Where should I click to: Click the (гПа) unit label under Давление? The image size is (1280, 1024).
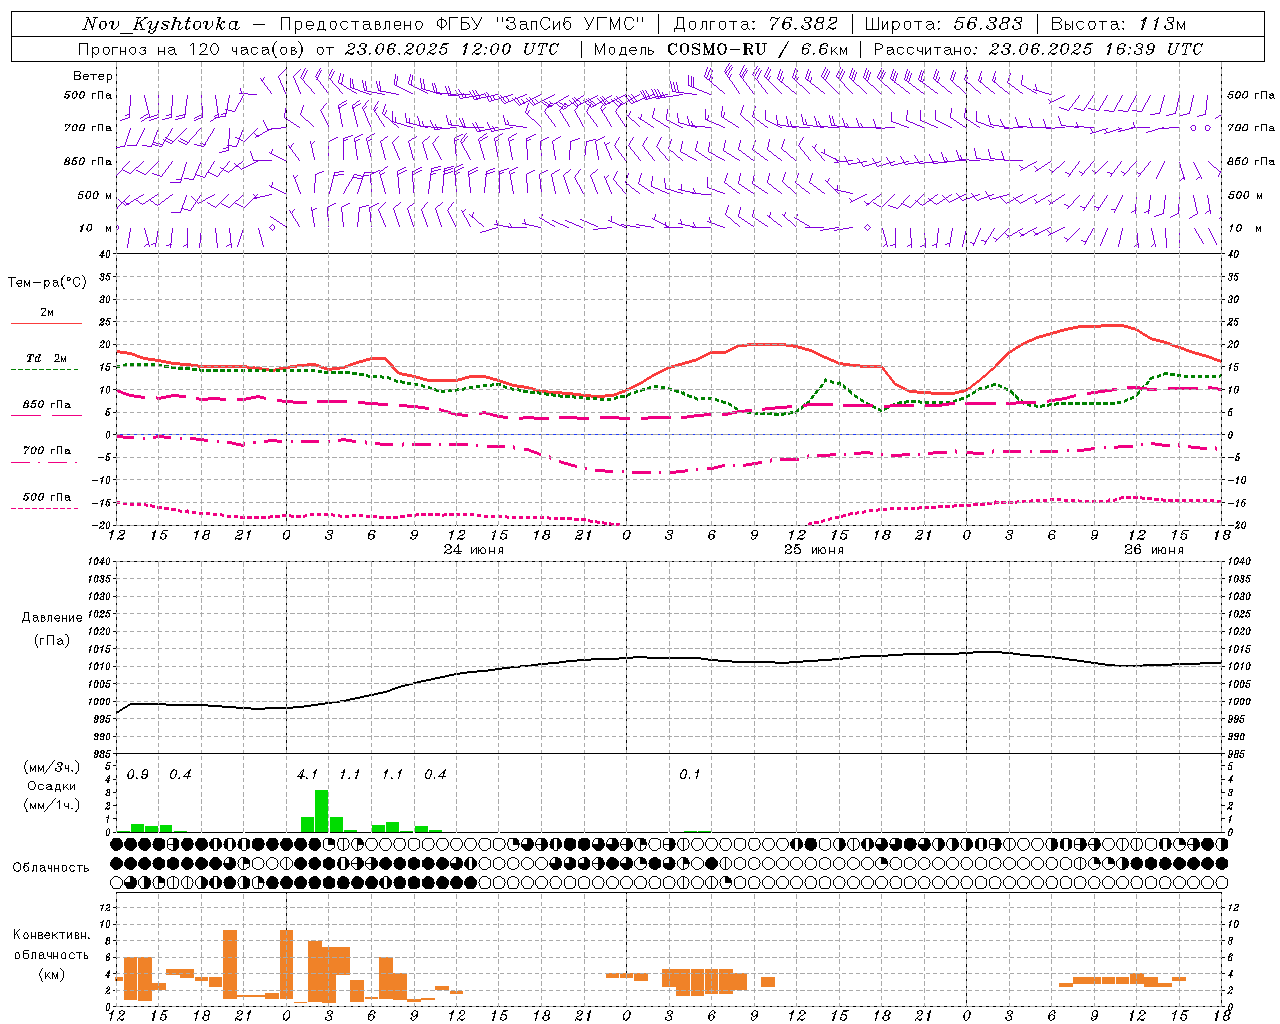(x=52, y=641)
